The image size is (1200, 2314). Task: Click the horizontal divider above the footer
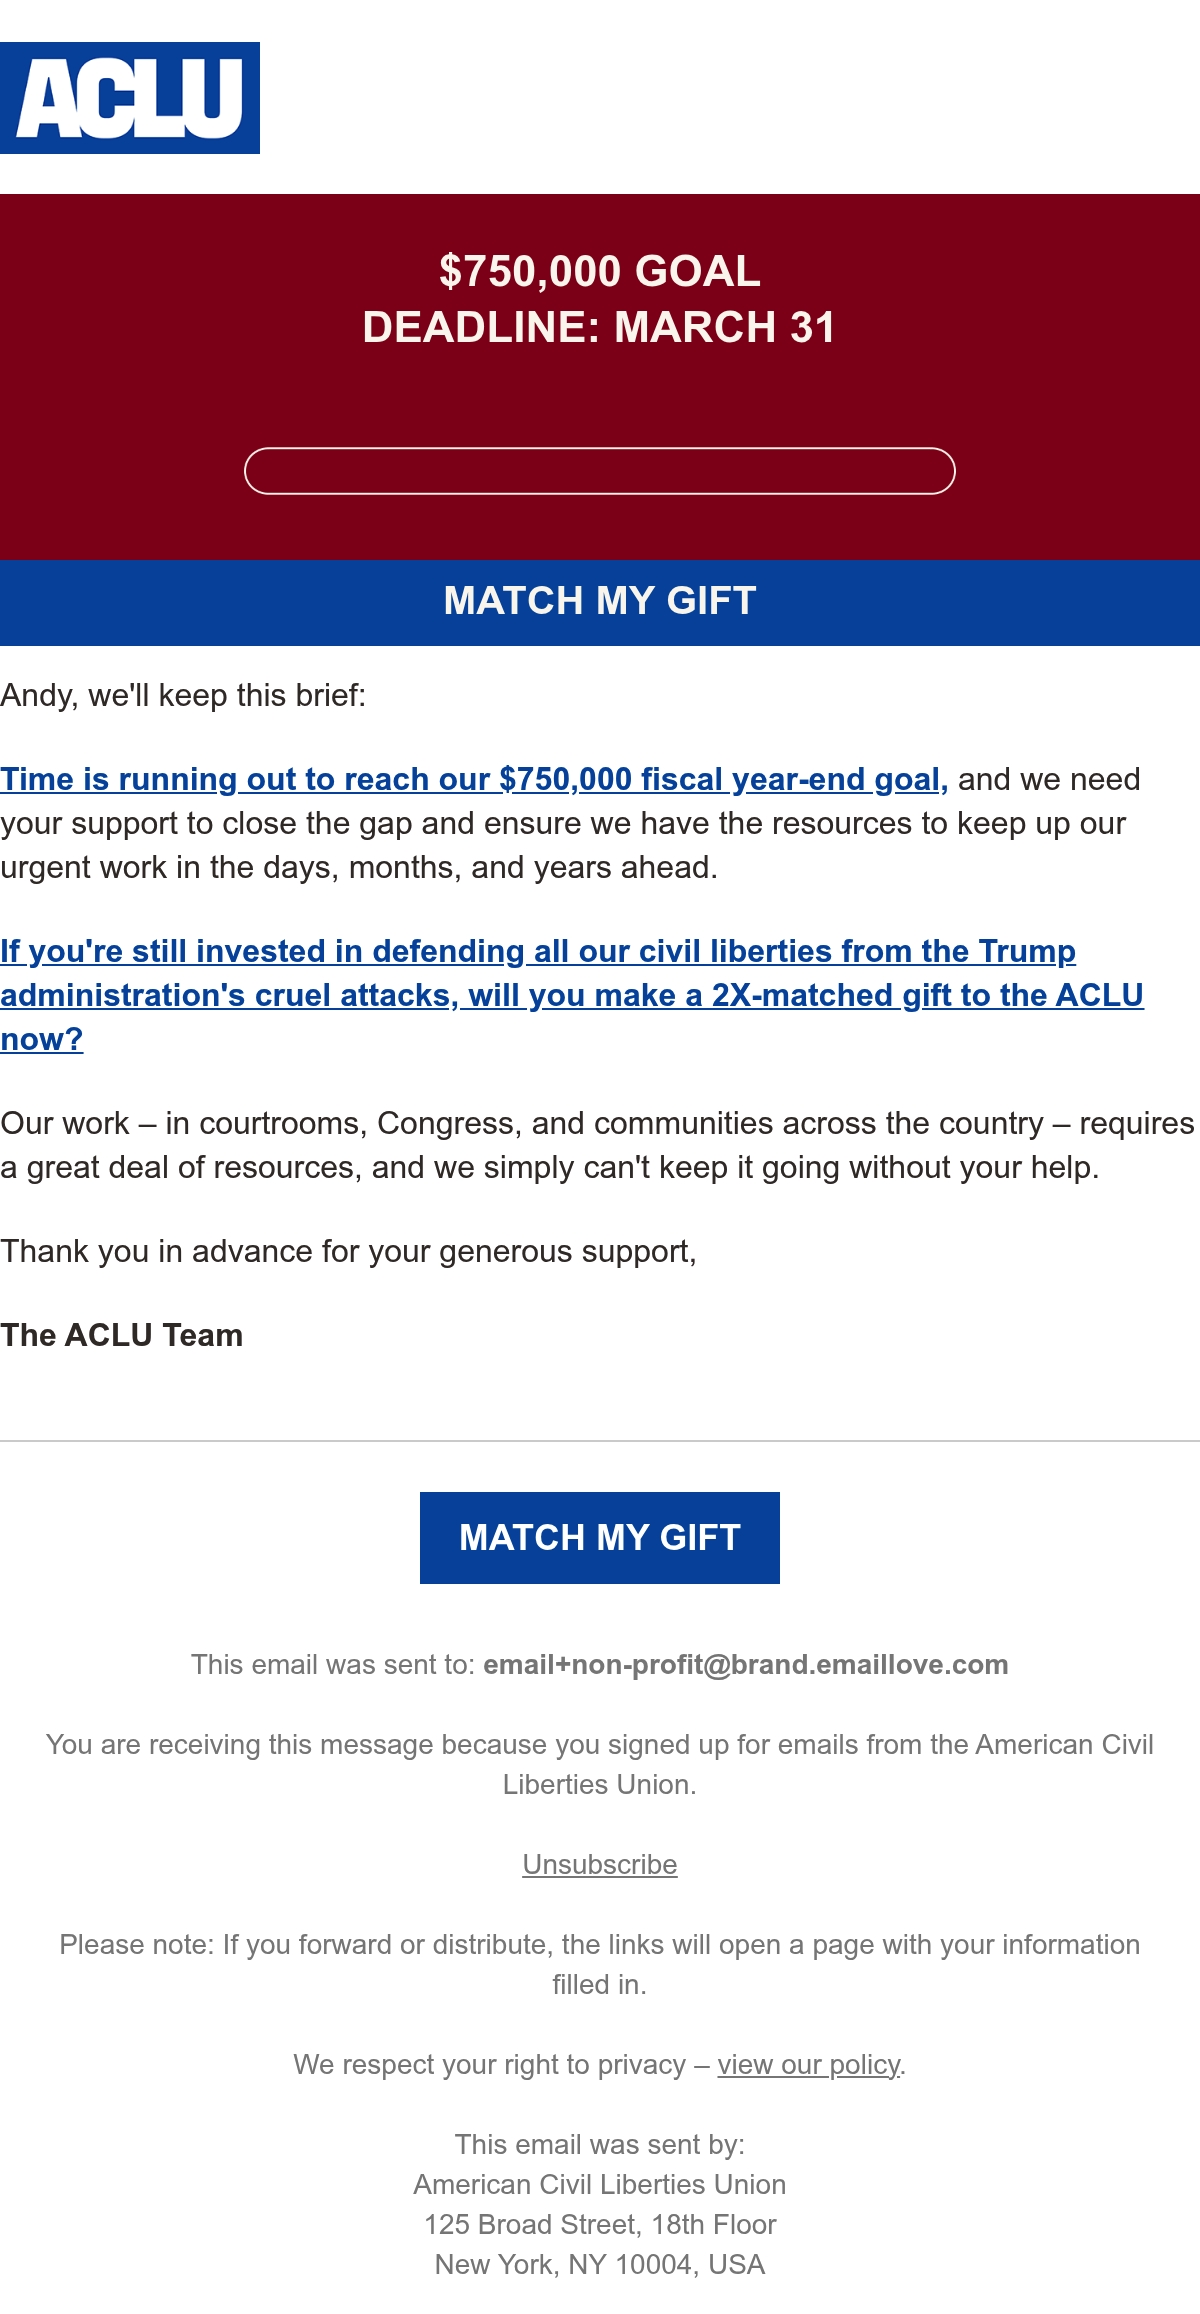click(600, 1441)
